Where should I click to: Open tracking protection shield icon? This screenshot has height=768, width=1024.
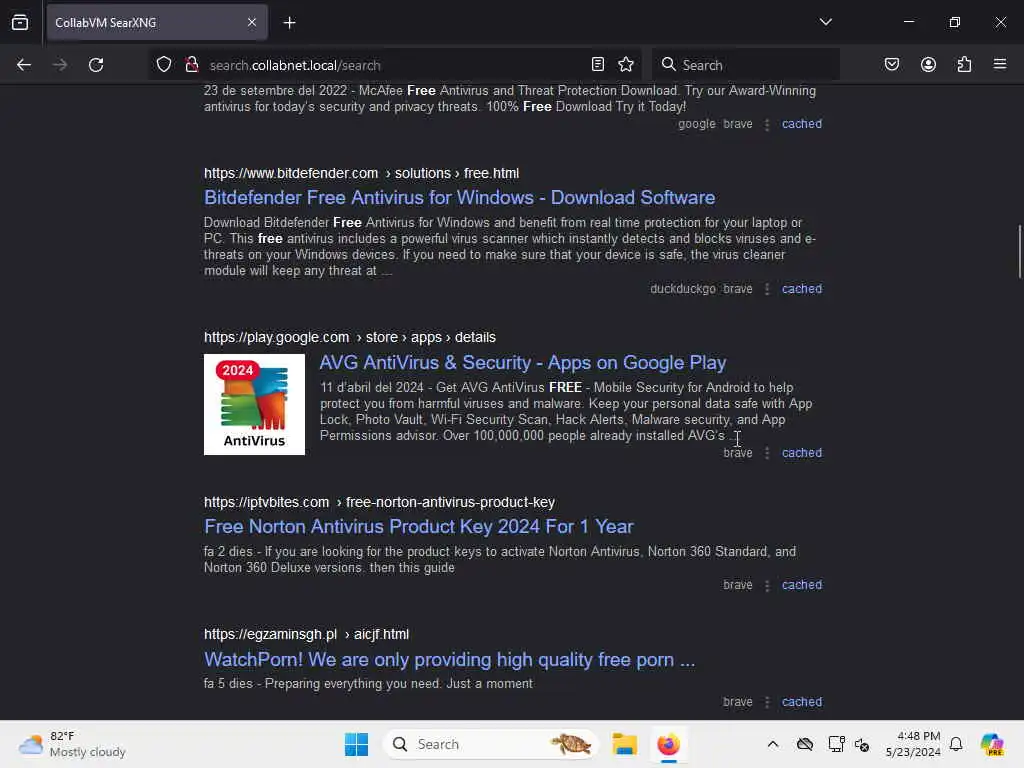pos(164,64)
